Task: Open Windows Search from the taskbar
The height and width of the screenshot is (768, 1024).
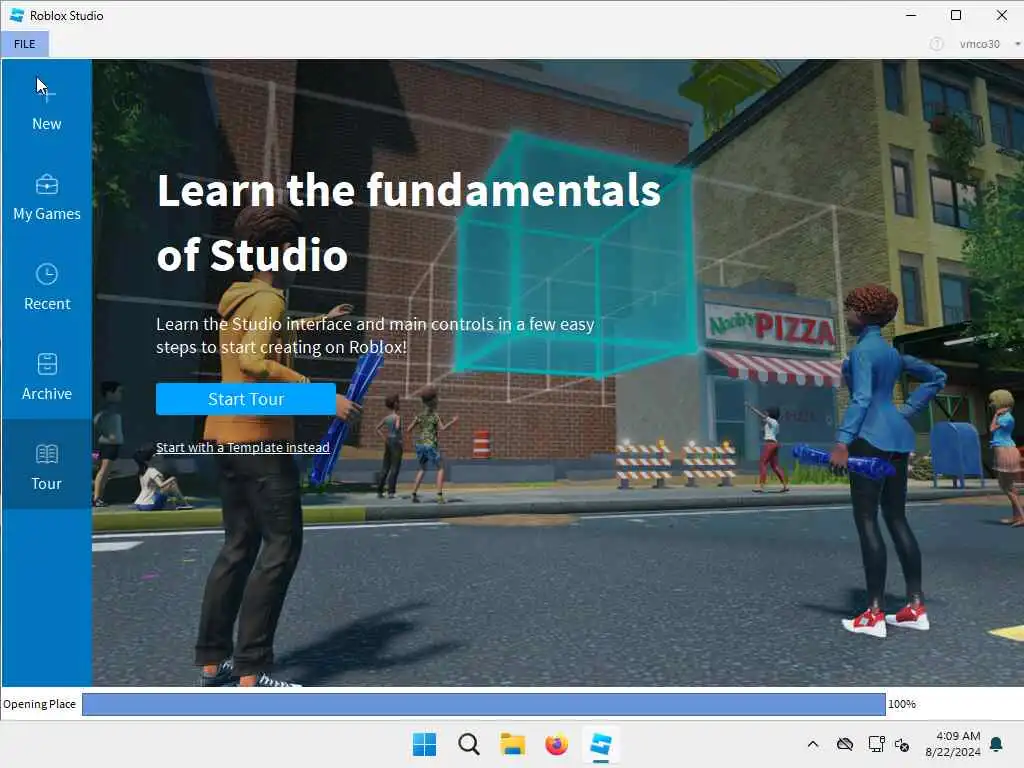Action: [x=469, y=744]
